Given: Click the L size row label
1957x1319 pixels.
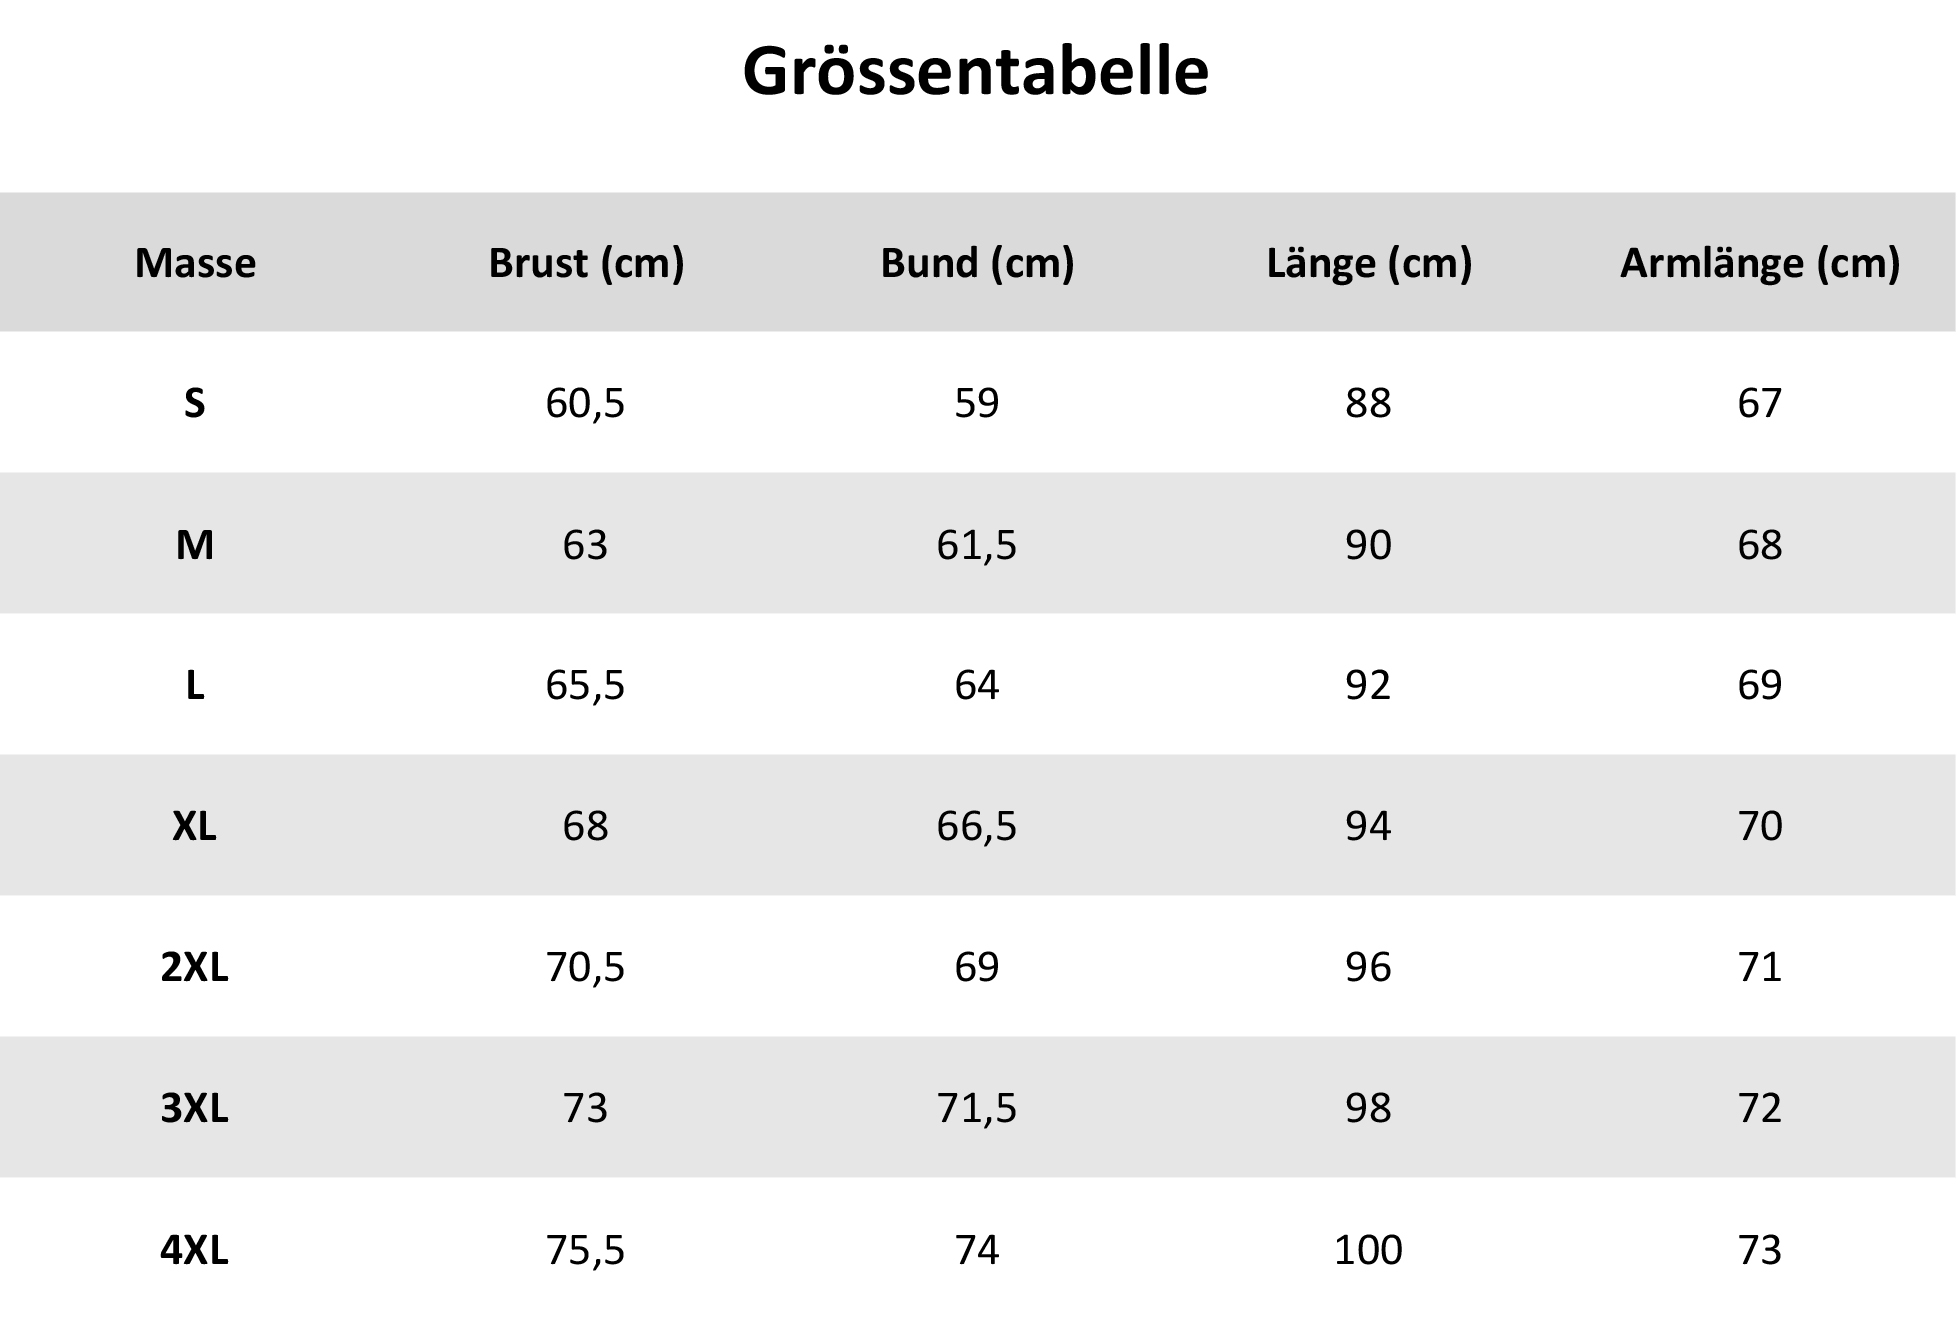Looking at the screenshot, I should [x=195, y=685].
